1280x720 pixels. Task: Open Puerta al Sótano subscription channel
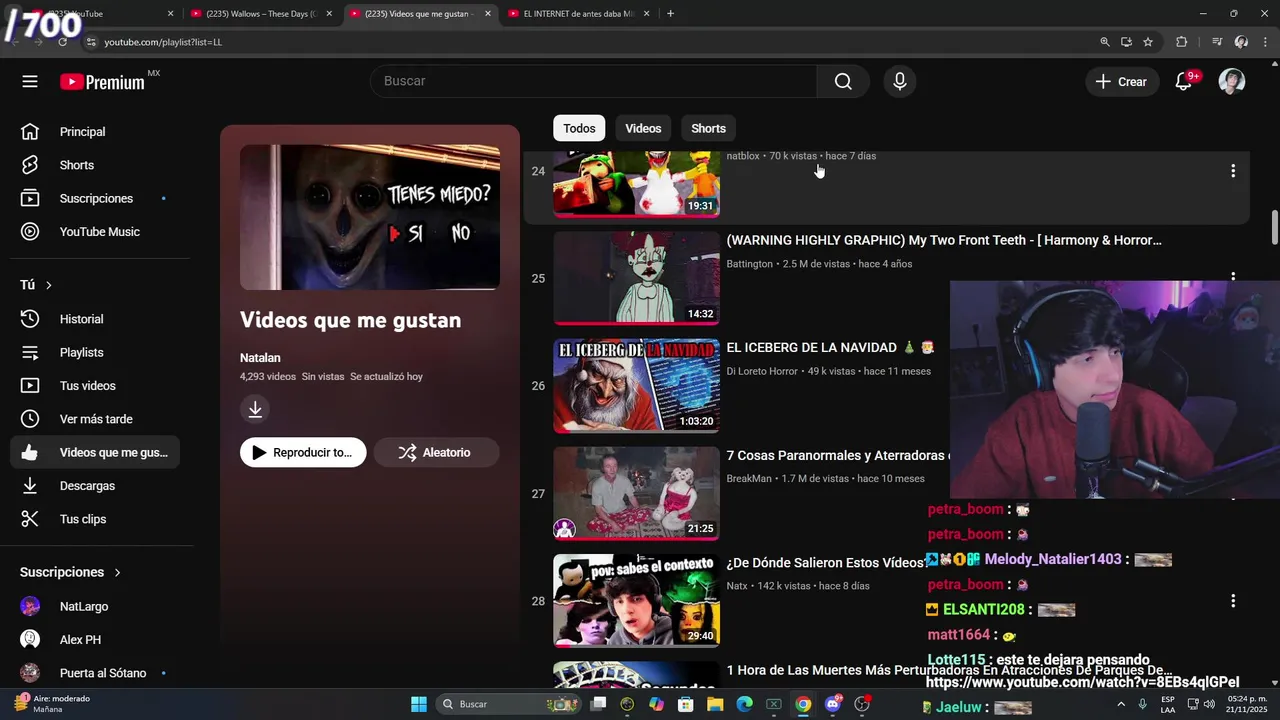point(95,673)
